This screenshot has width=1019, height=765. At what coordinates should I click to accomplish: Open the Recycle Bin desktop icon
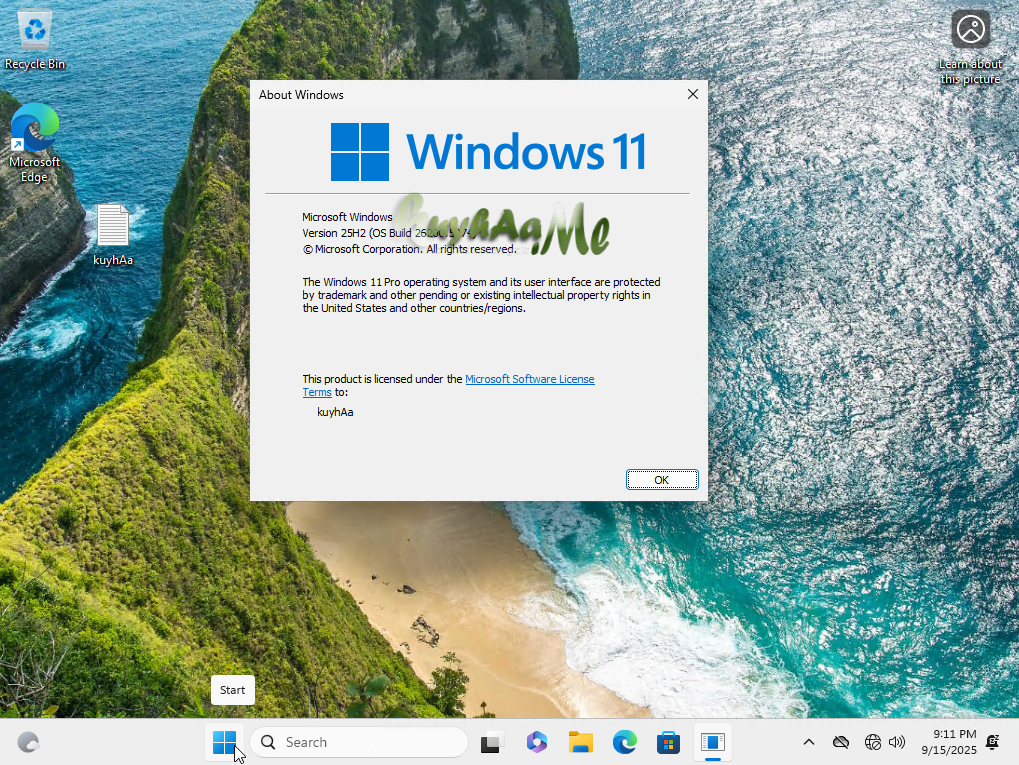tap(35, 39)
